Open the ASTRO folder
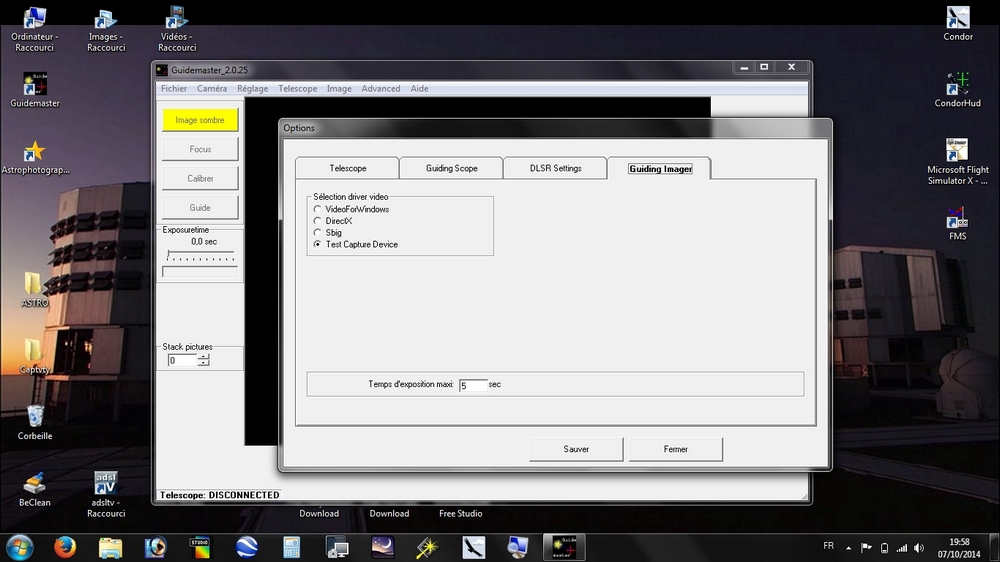The width and height of the screenshot is (1000, 562). point(34,290)
